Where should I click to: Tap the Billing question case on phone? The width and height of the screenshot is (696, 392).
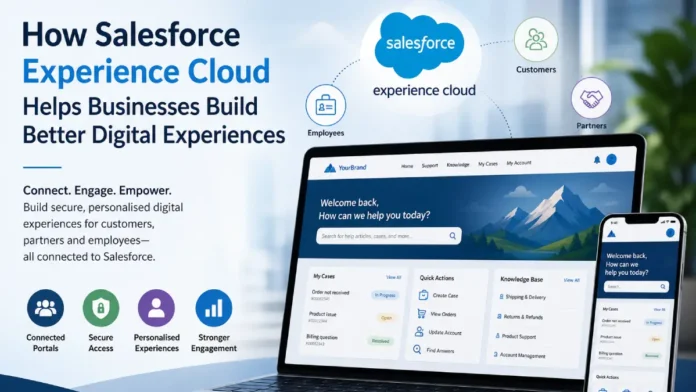point(610,355)
